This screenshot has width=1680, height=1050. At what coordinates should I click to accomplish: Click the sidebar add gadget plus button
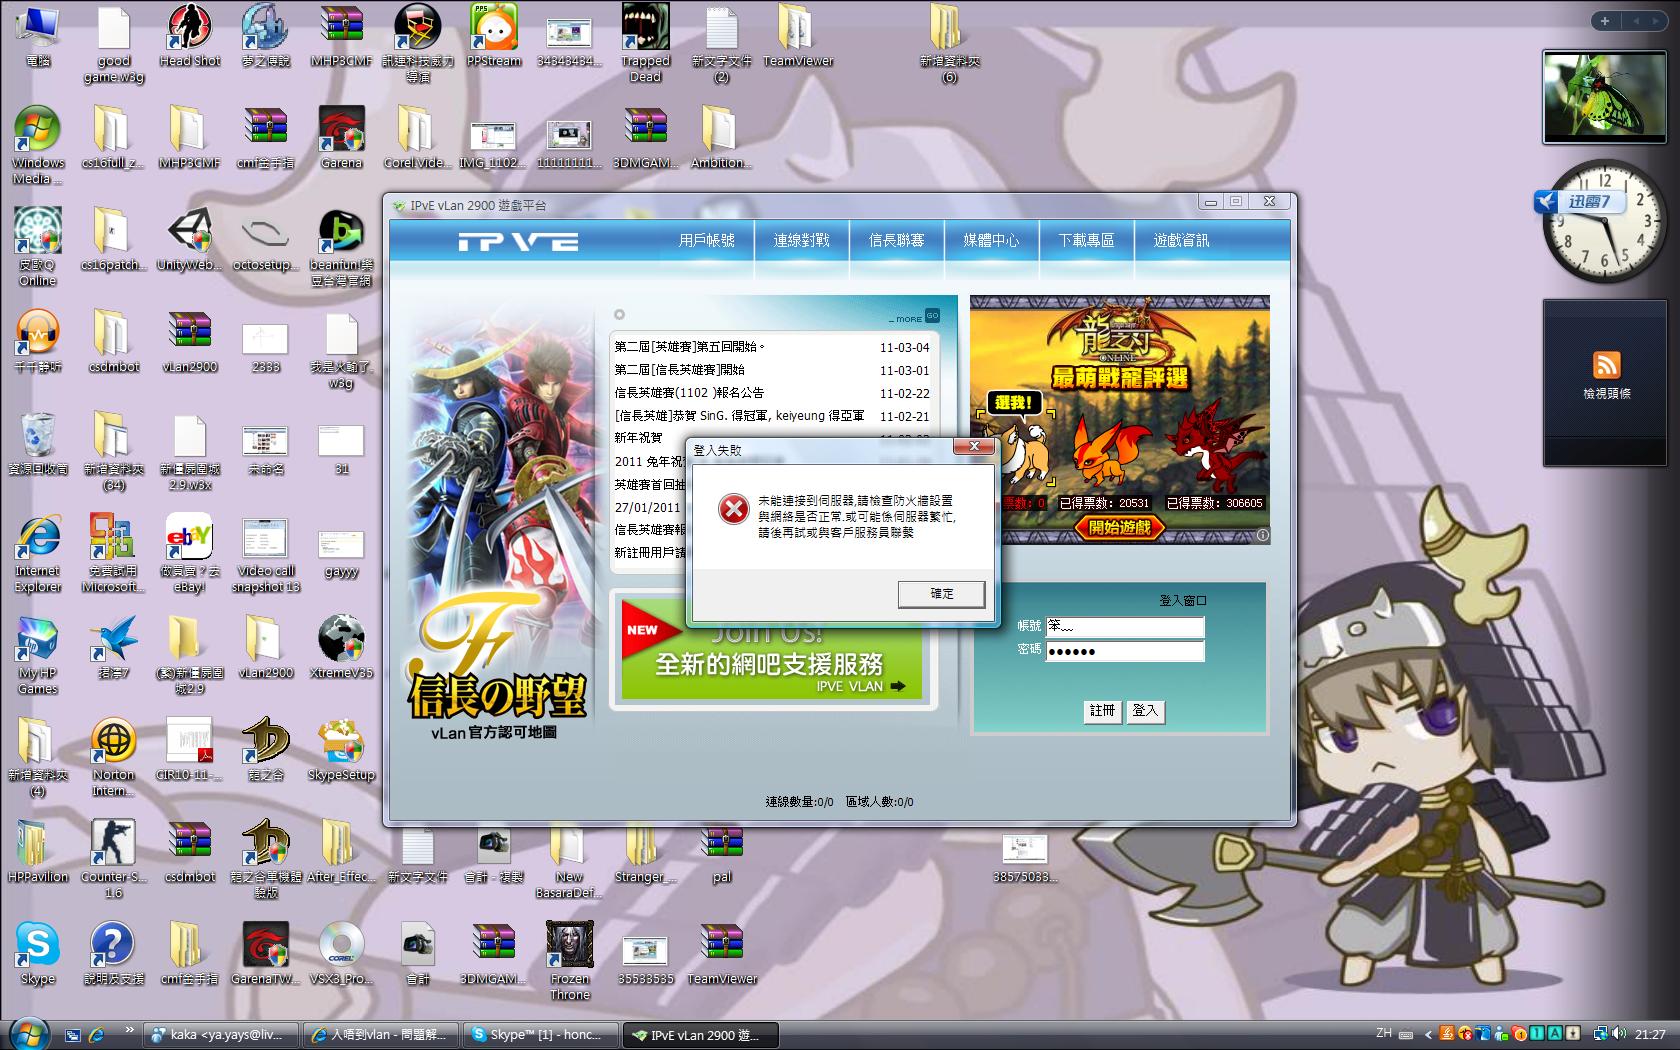pyautogui.click(x=1605, y=21)
